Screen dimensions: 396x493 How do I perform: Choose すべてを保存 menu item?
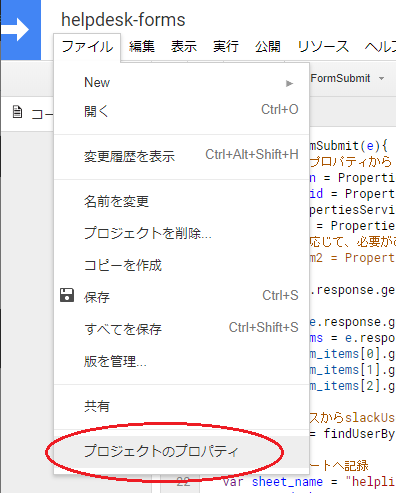181,329
